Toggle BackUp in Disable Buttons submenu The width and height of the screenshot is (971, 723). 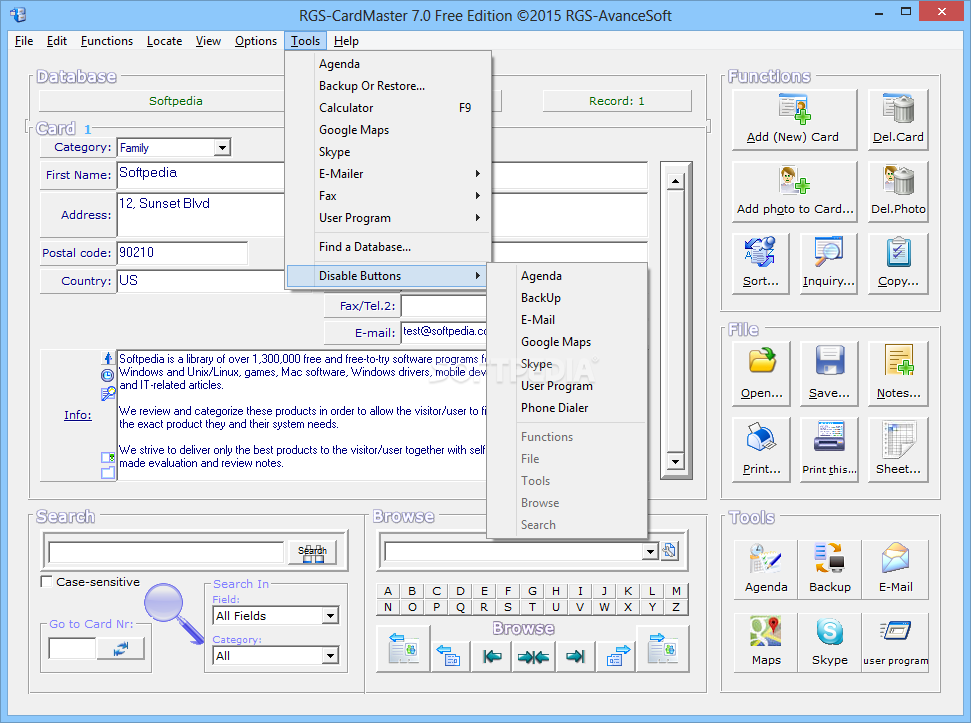567,298
